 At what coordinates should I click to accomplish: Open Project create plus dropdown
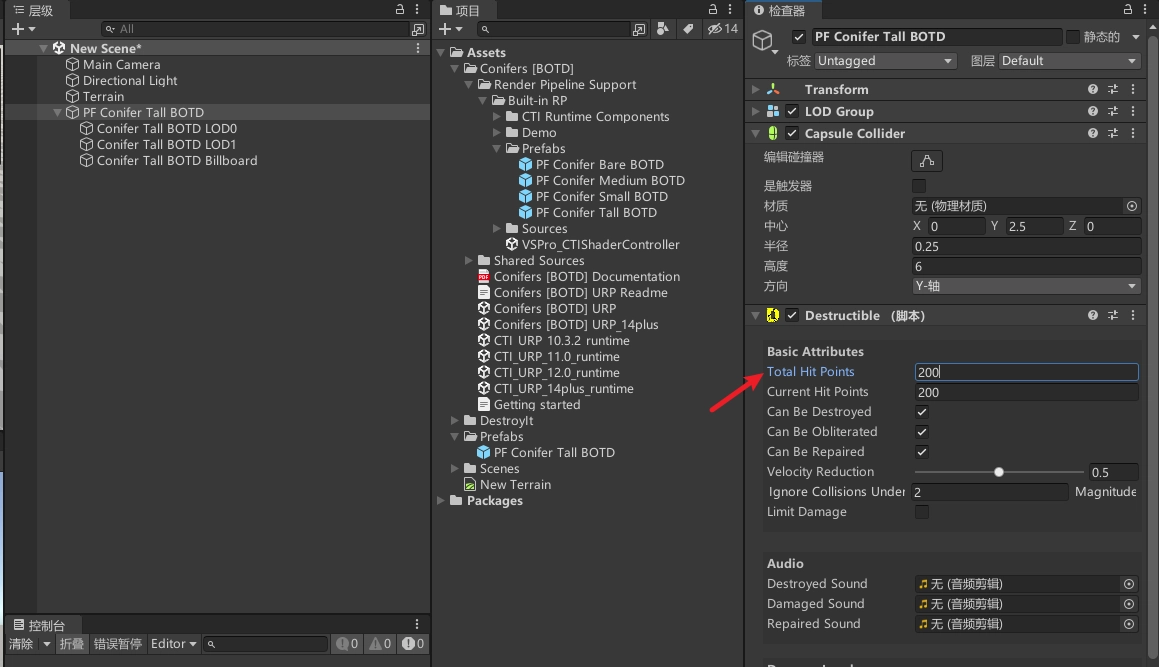click(449, 29)
